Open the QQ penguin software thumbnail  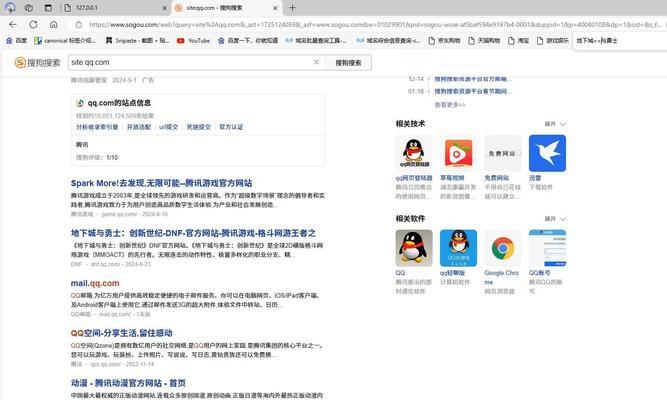pos(414,248)
